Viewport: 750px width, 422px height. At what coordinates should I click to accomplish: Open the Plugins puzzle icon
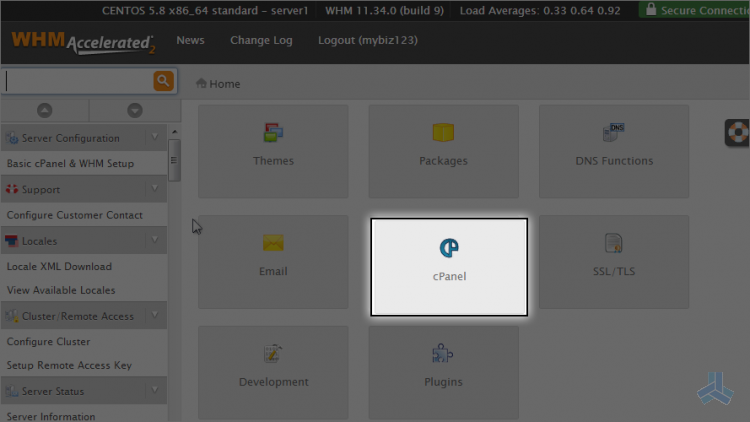click(443, 354)
